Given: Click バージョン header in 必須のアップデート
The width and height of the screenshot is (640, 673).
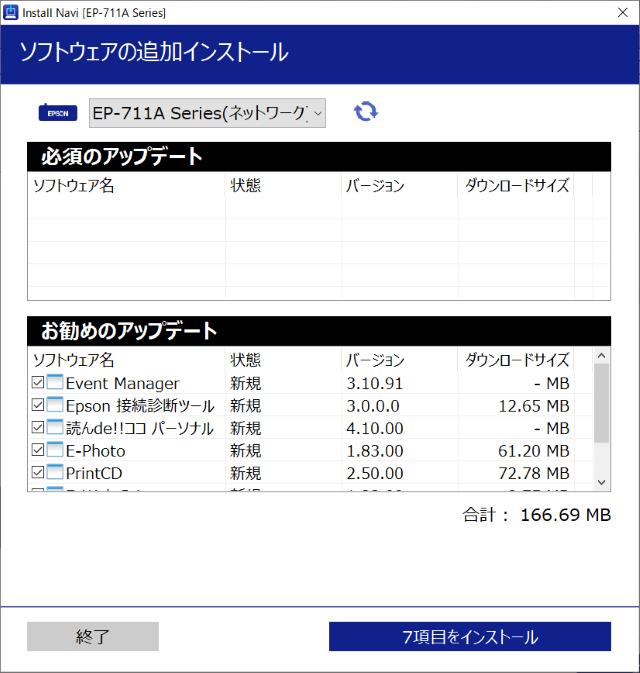Looking at the screenshot, I should coord(375,186).
